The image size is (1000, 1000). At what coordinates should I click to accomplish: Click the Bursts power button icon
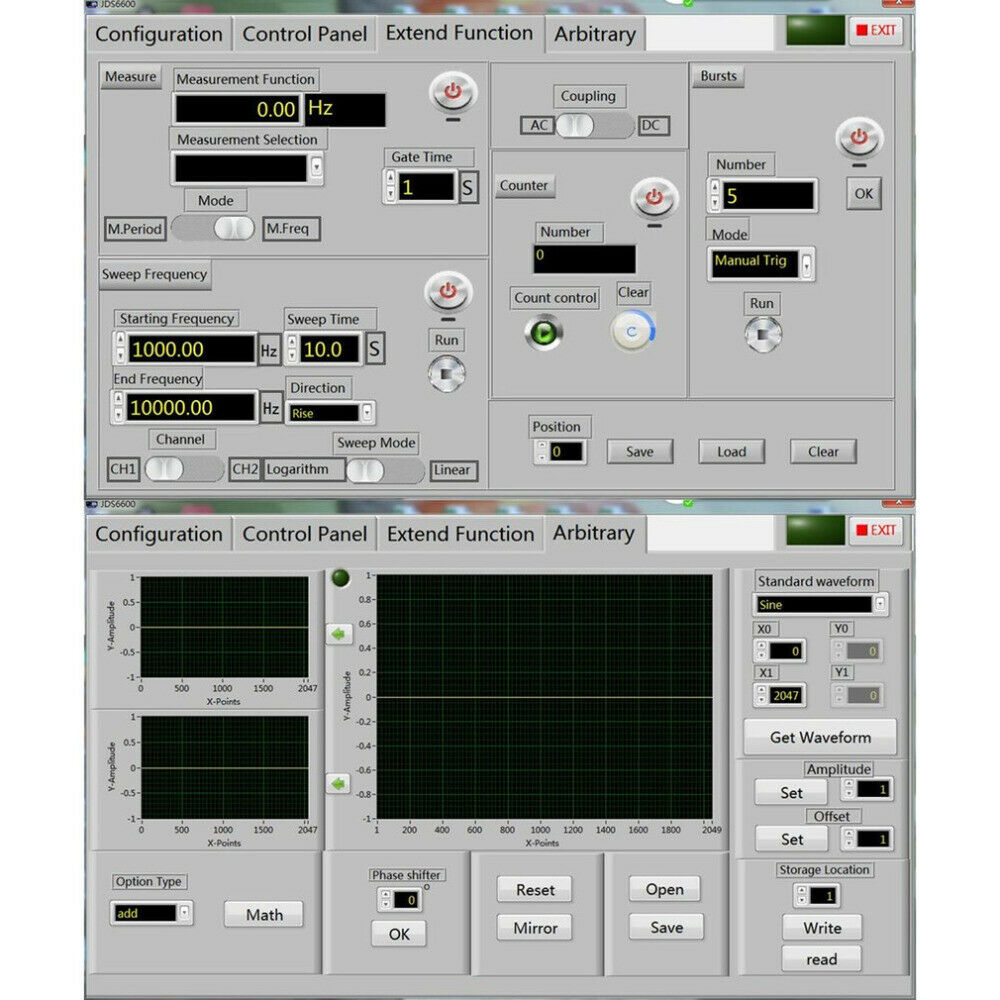tap(859, 138)
